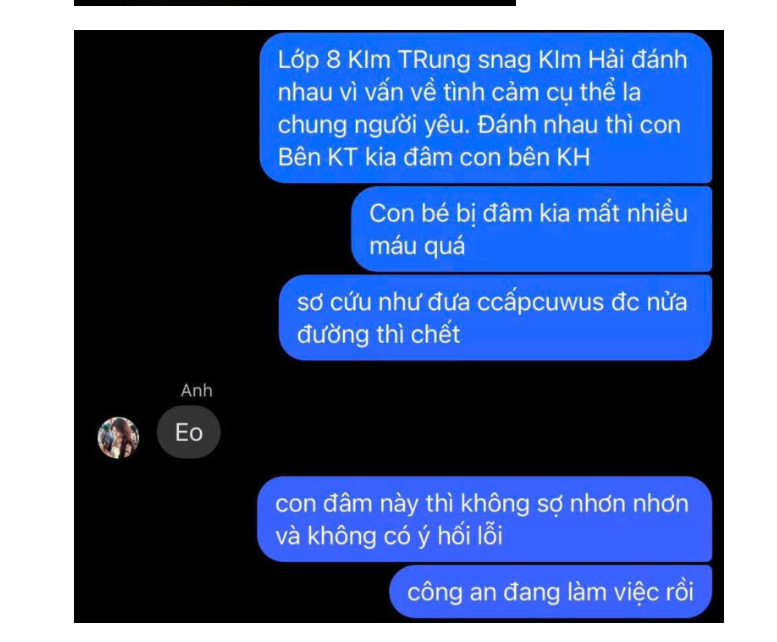777x642 pixels.
Task: Click the abbreviation 'KH' ending first message
Action: (573, 158)
